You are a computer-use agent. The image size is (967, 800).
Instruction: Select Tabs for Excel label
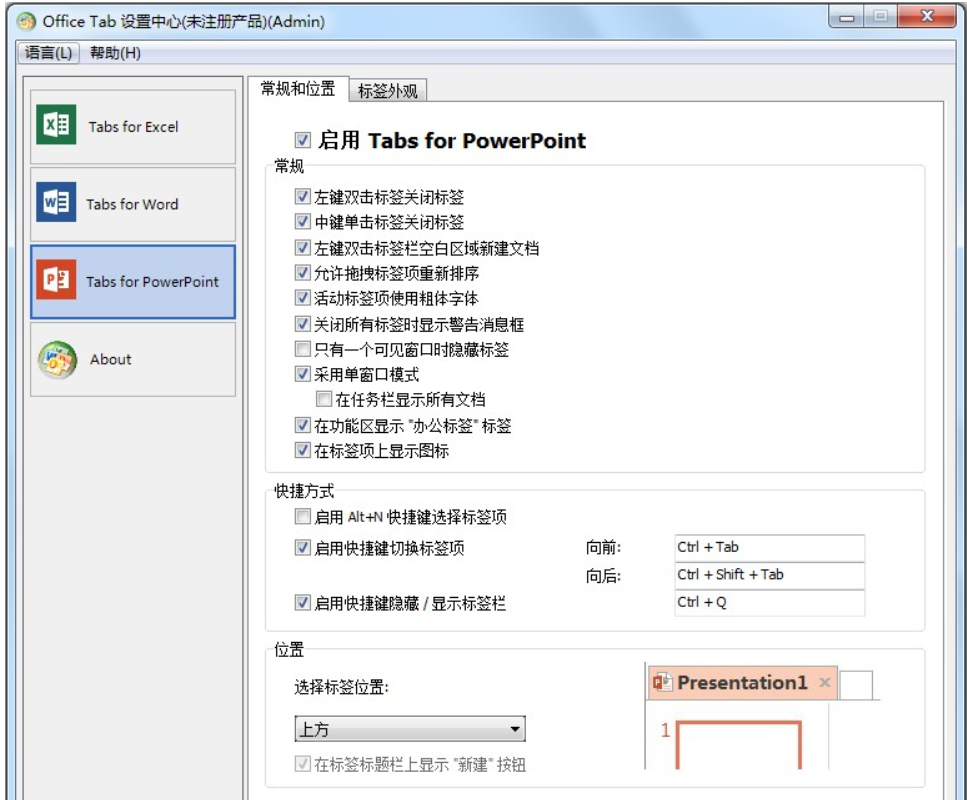point(133,126)
